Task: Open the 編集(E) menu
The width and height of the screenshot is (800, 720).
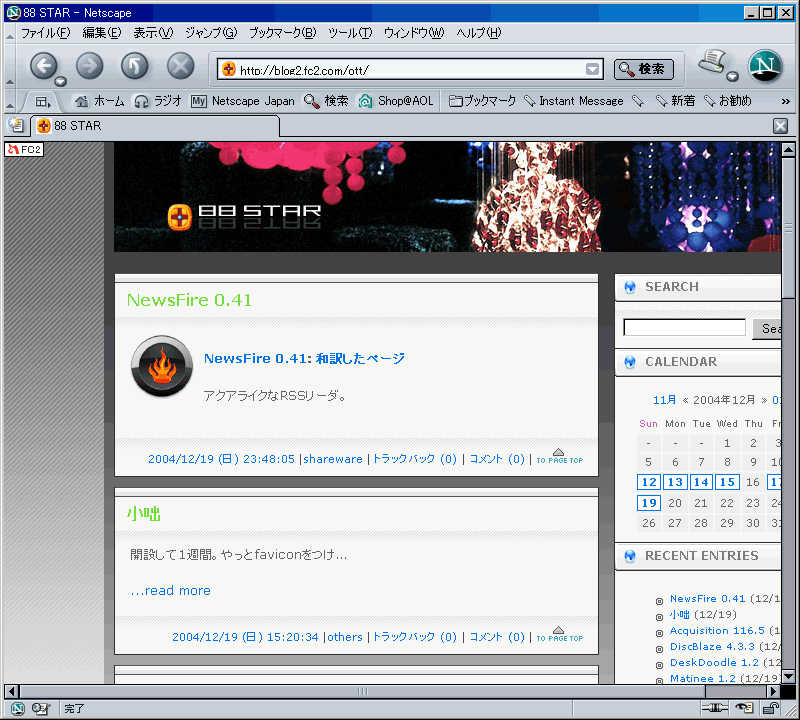Action: 102,33
